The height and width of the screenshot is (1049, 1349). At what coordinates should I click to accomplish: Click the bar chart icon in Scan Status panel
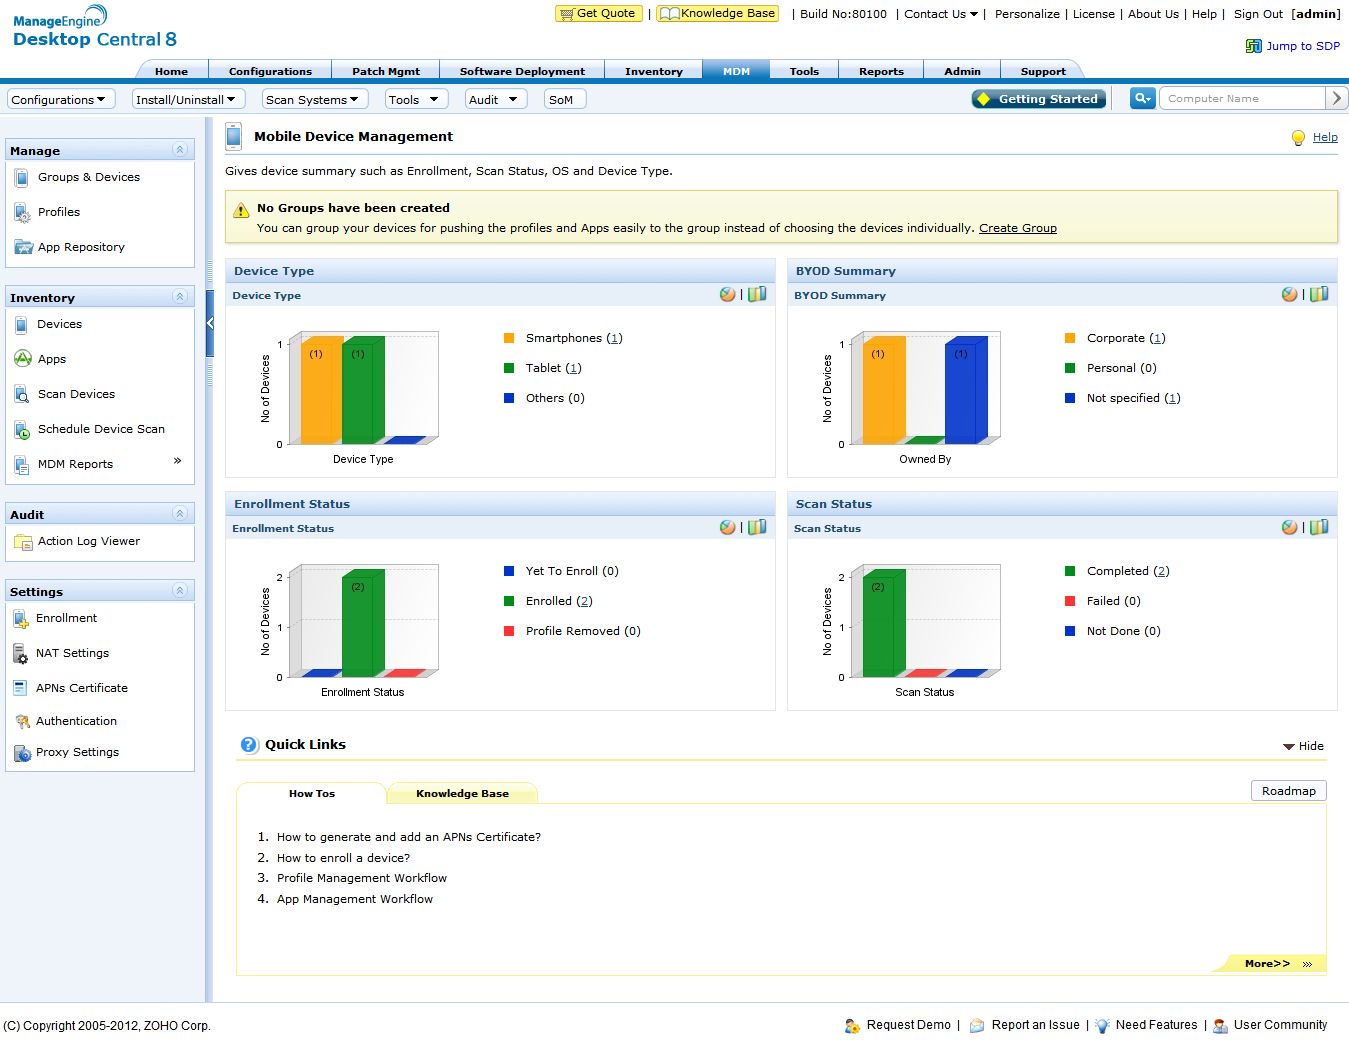[1319, 528]
